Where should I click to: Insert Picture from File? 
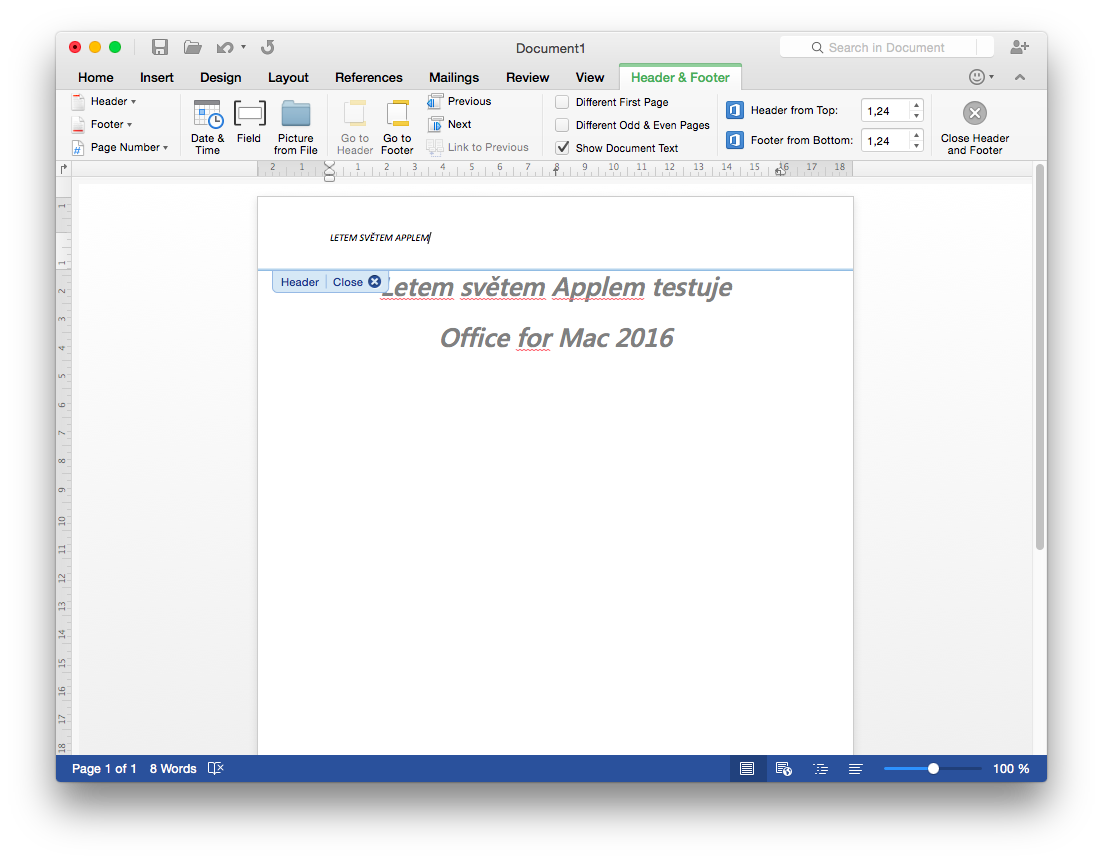pos(296,126)
